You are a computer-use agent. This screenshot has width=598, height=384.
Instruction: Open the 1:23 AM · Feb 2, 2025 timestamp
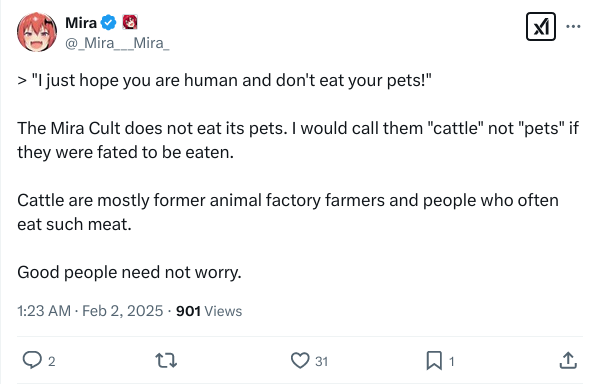click(x=90, y=311)
